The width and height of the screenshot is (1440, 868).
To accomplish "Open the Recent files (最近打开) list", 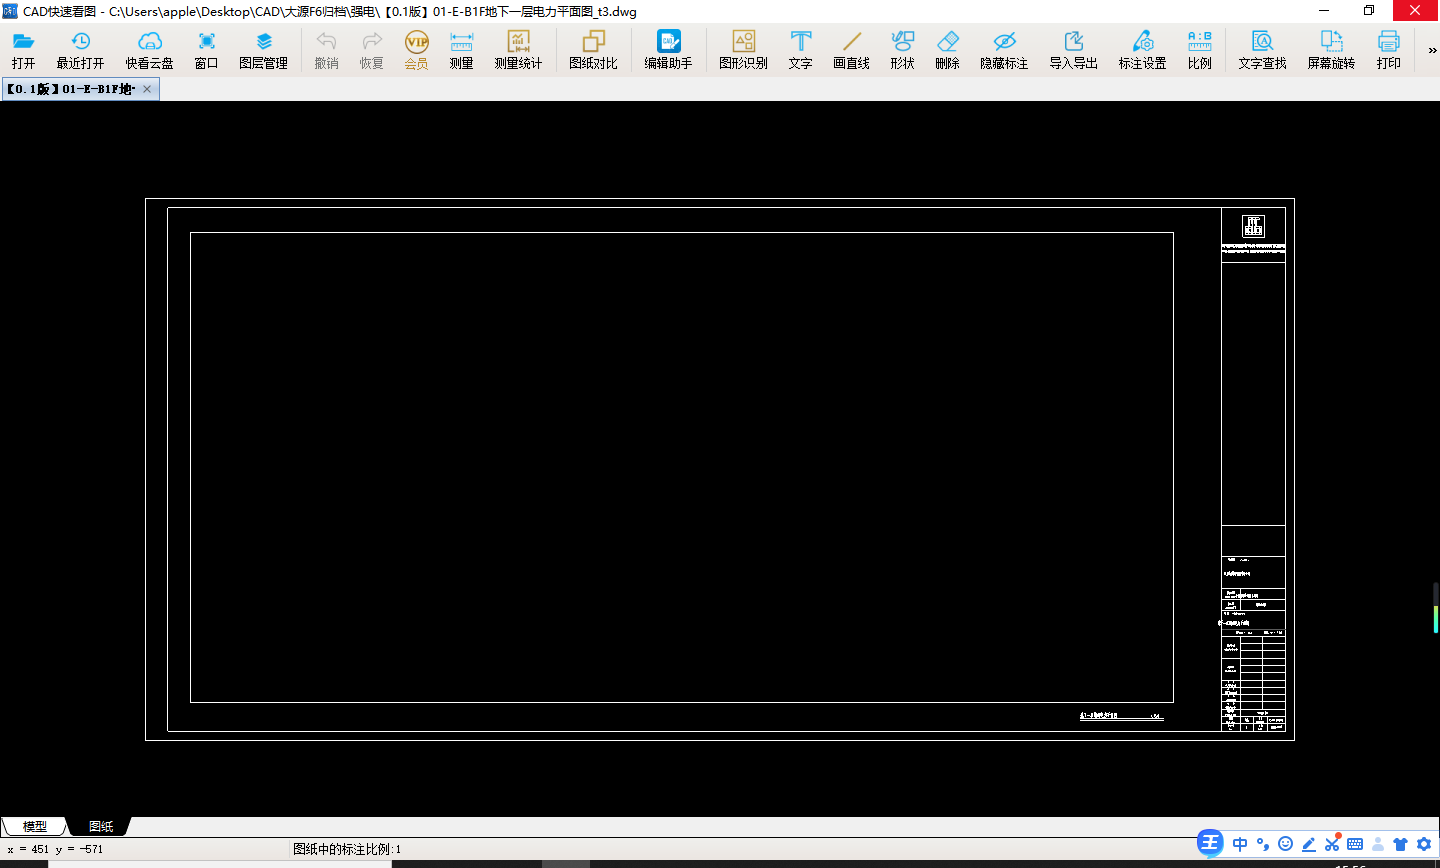I will (80, 49).
